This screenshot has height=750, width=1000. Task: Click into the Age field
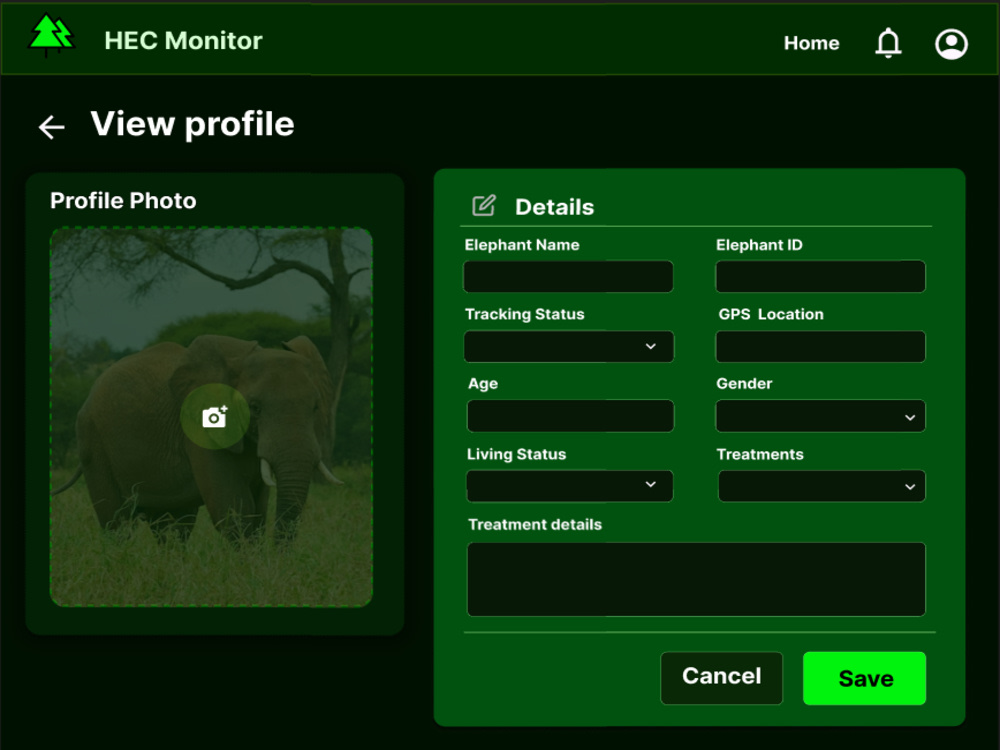[x=570, y=416]
